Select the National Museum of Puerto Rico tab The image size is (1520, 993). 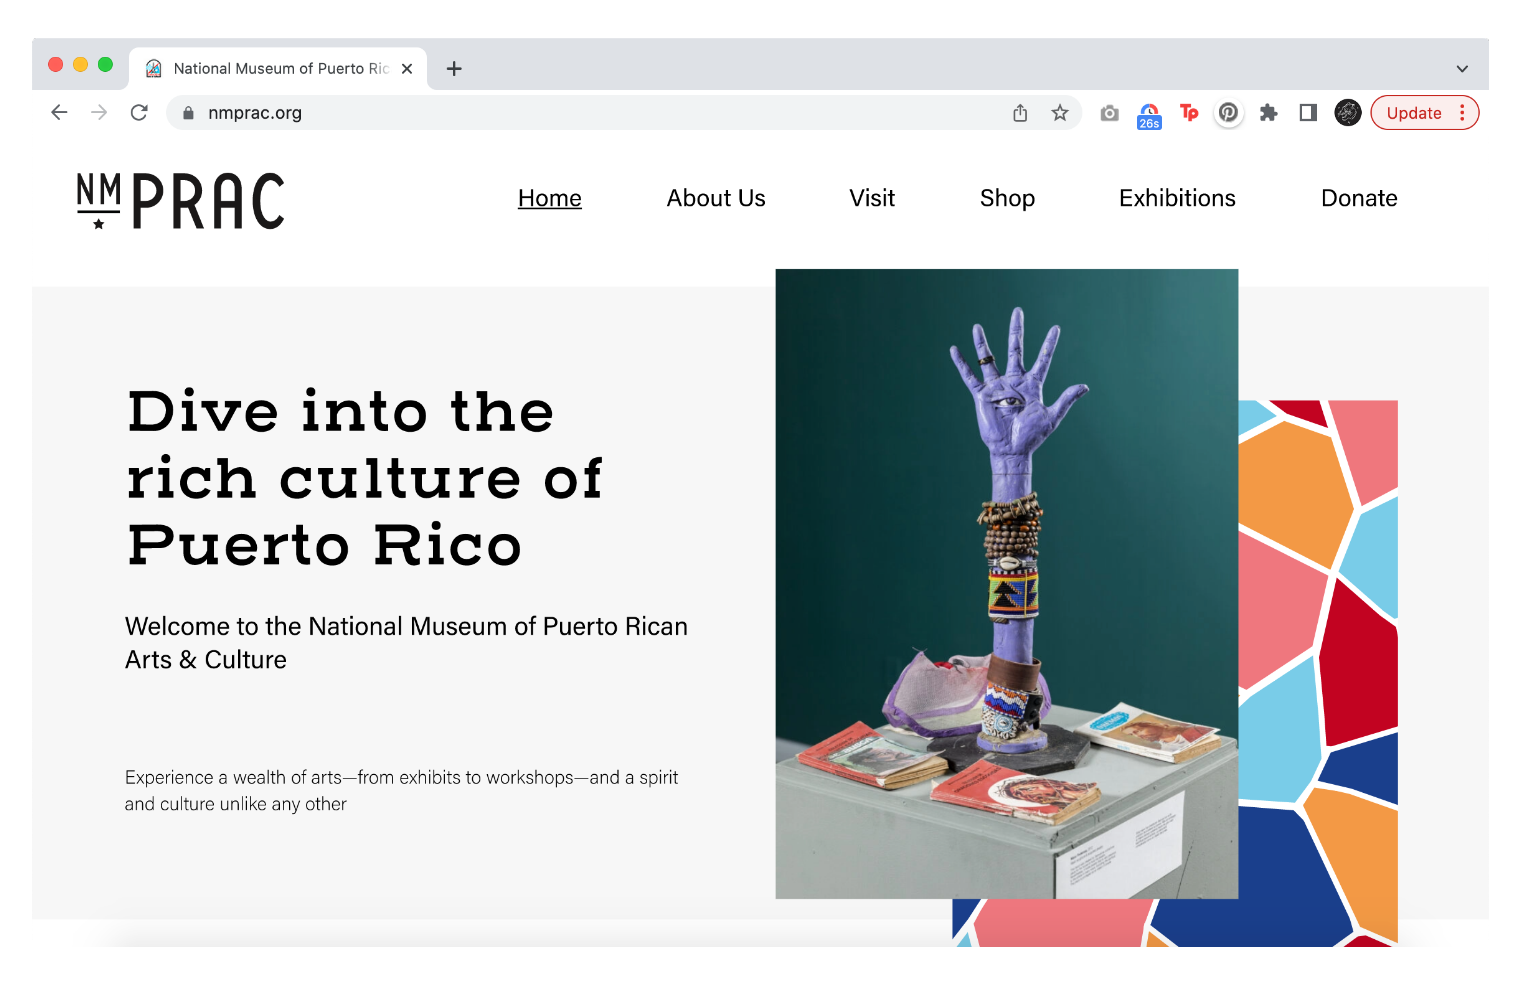[x=279, y=68]
